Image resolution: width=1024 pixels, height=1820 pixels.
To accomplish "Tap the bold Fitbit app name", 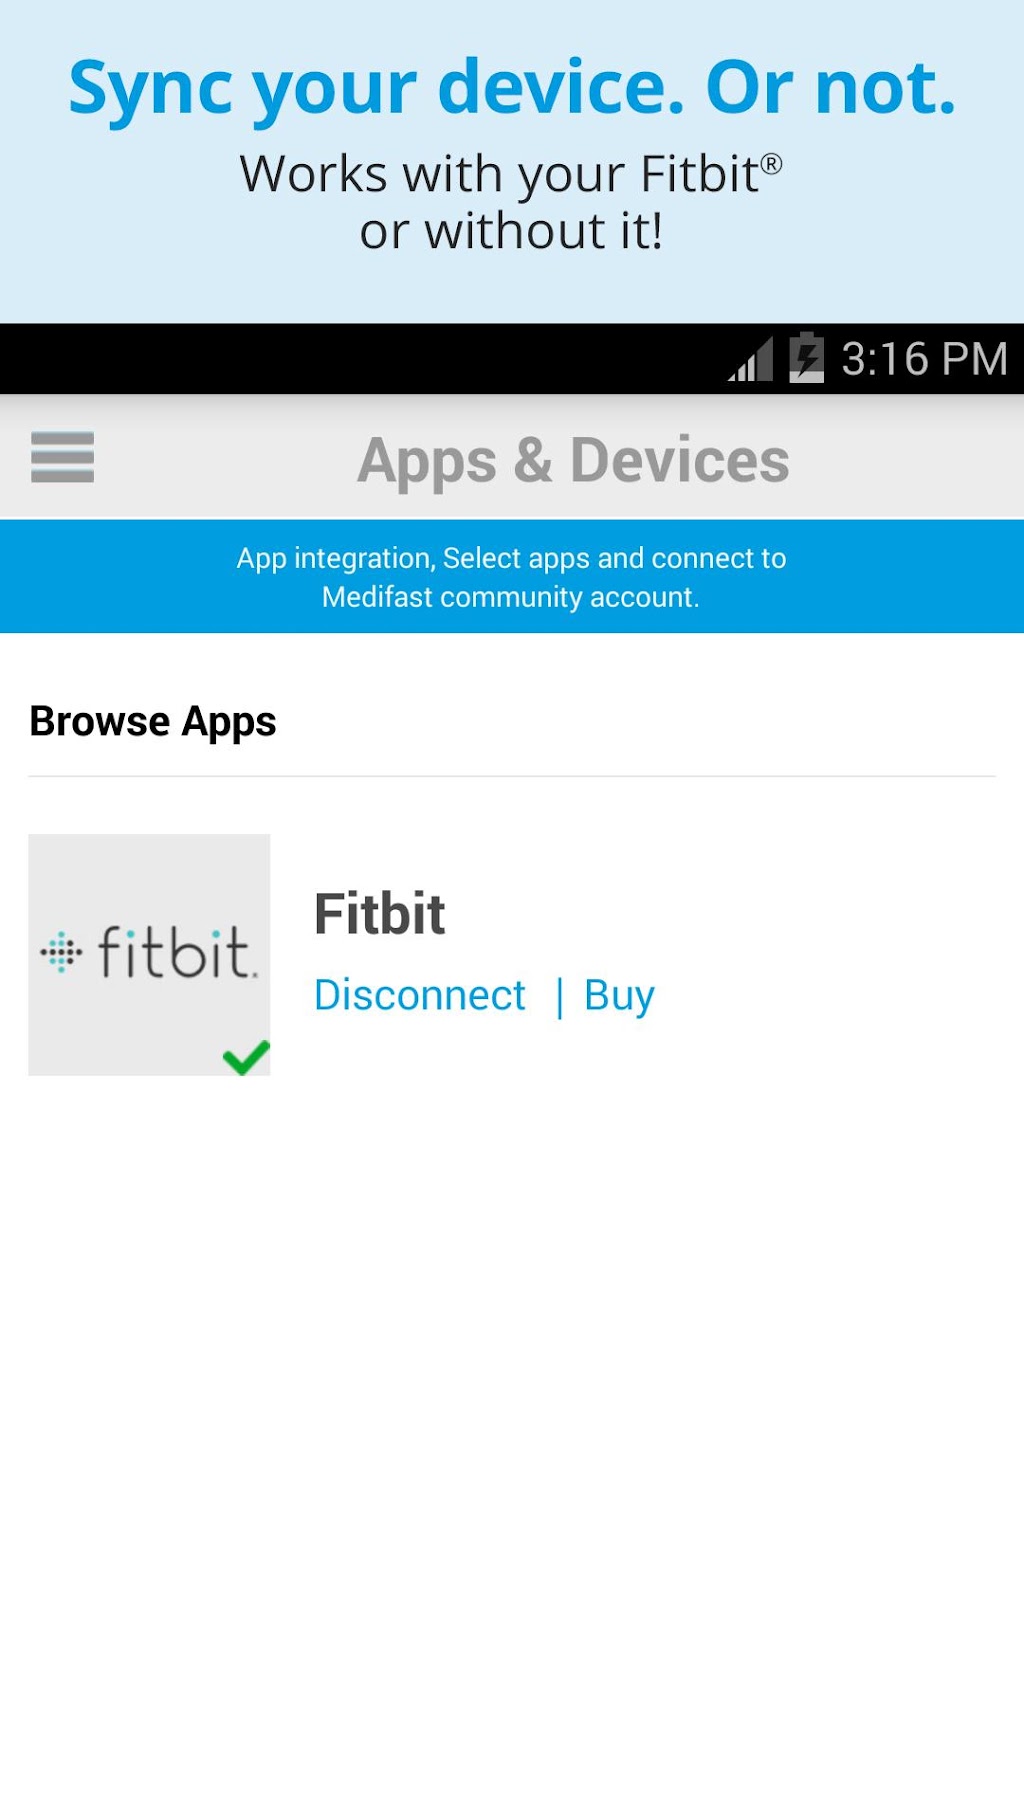I will pyautogui.click(x=380, y=913).
